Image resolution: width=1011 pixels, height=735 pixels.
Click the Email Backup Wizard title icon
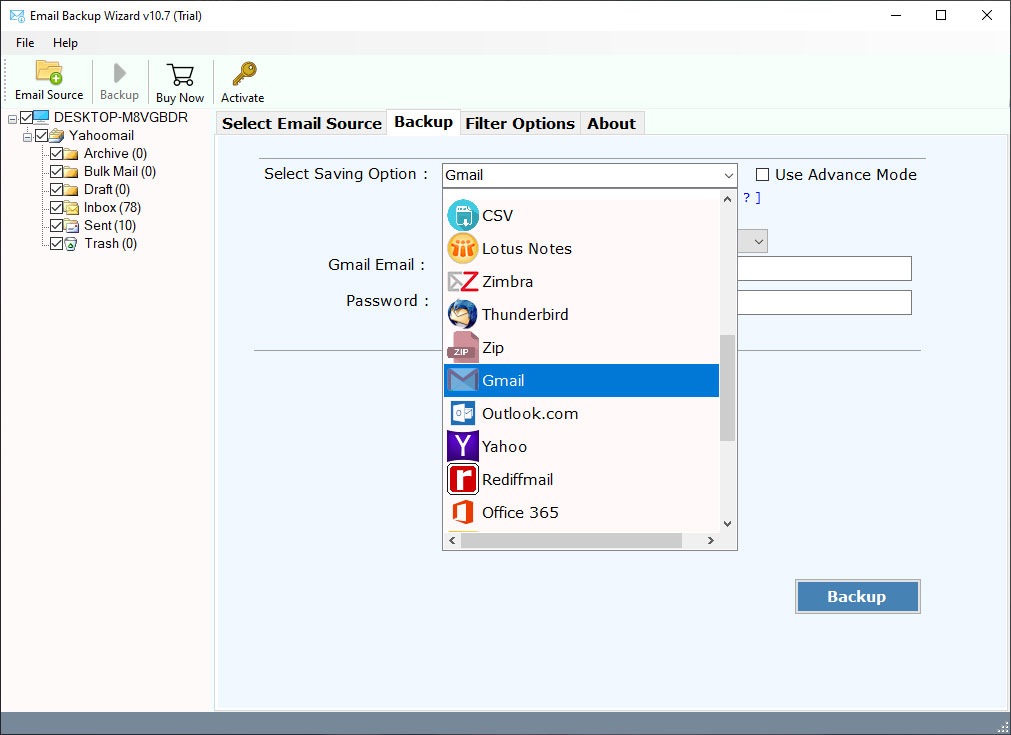point(17,15)
